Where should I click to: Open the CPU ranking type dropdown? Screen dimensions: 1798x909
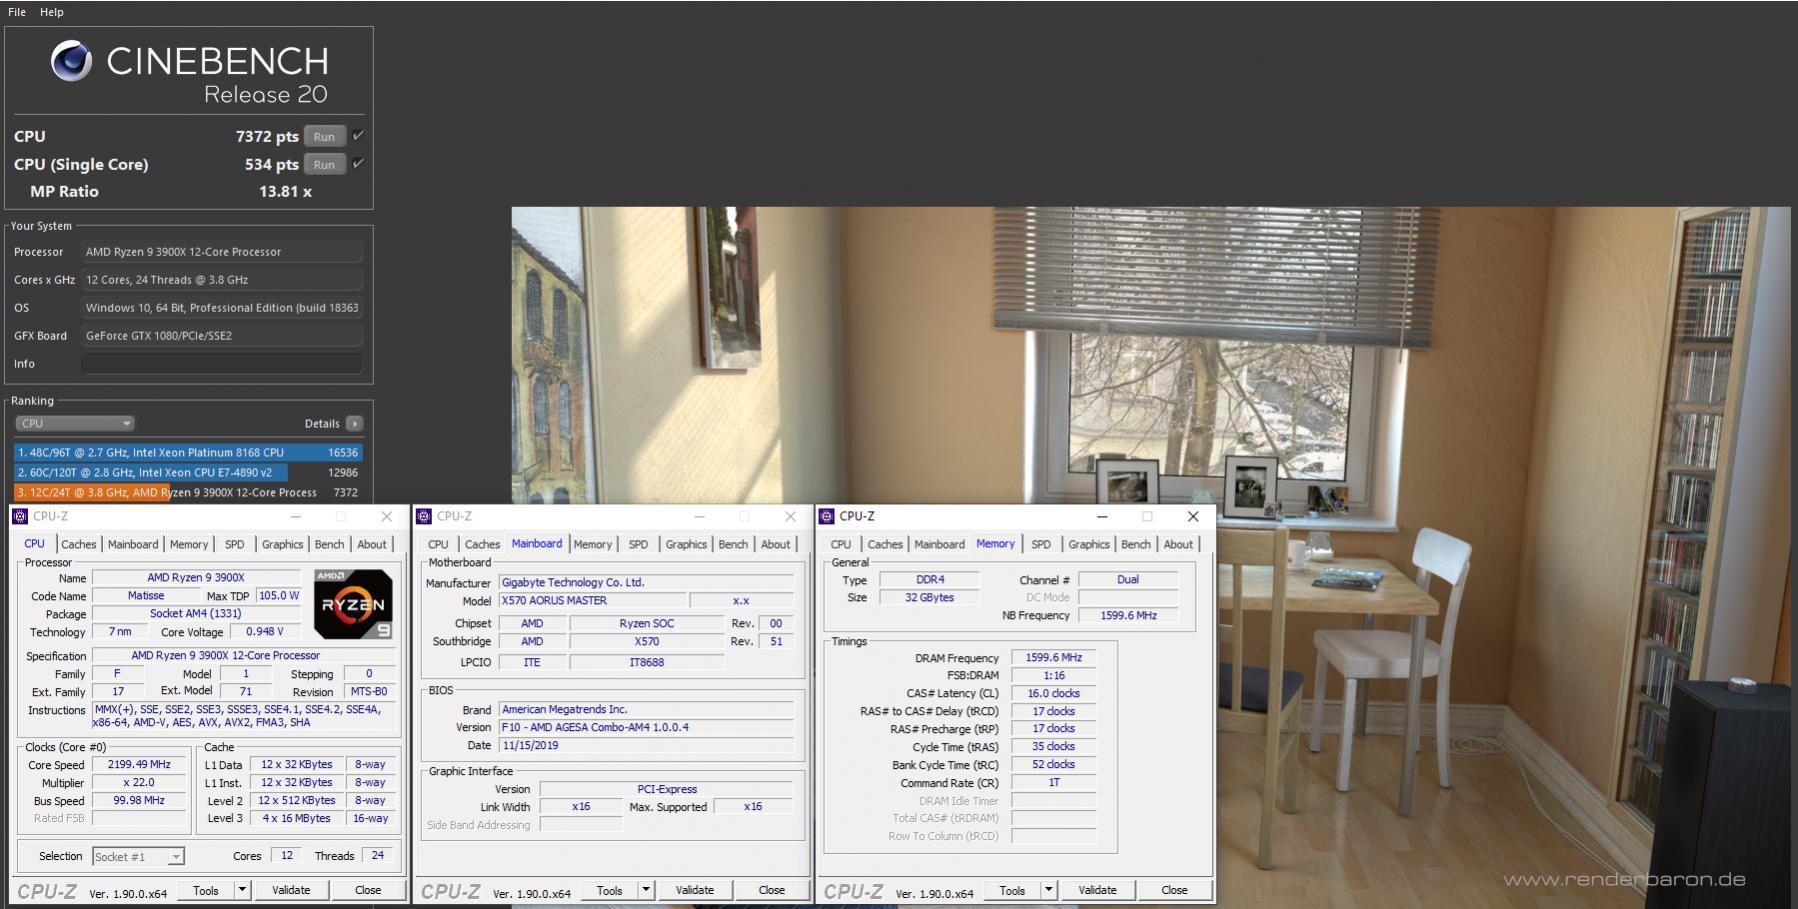tap(74, 423)
